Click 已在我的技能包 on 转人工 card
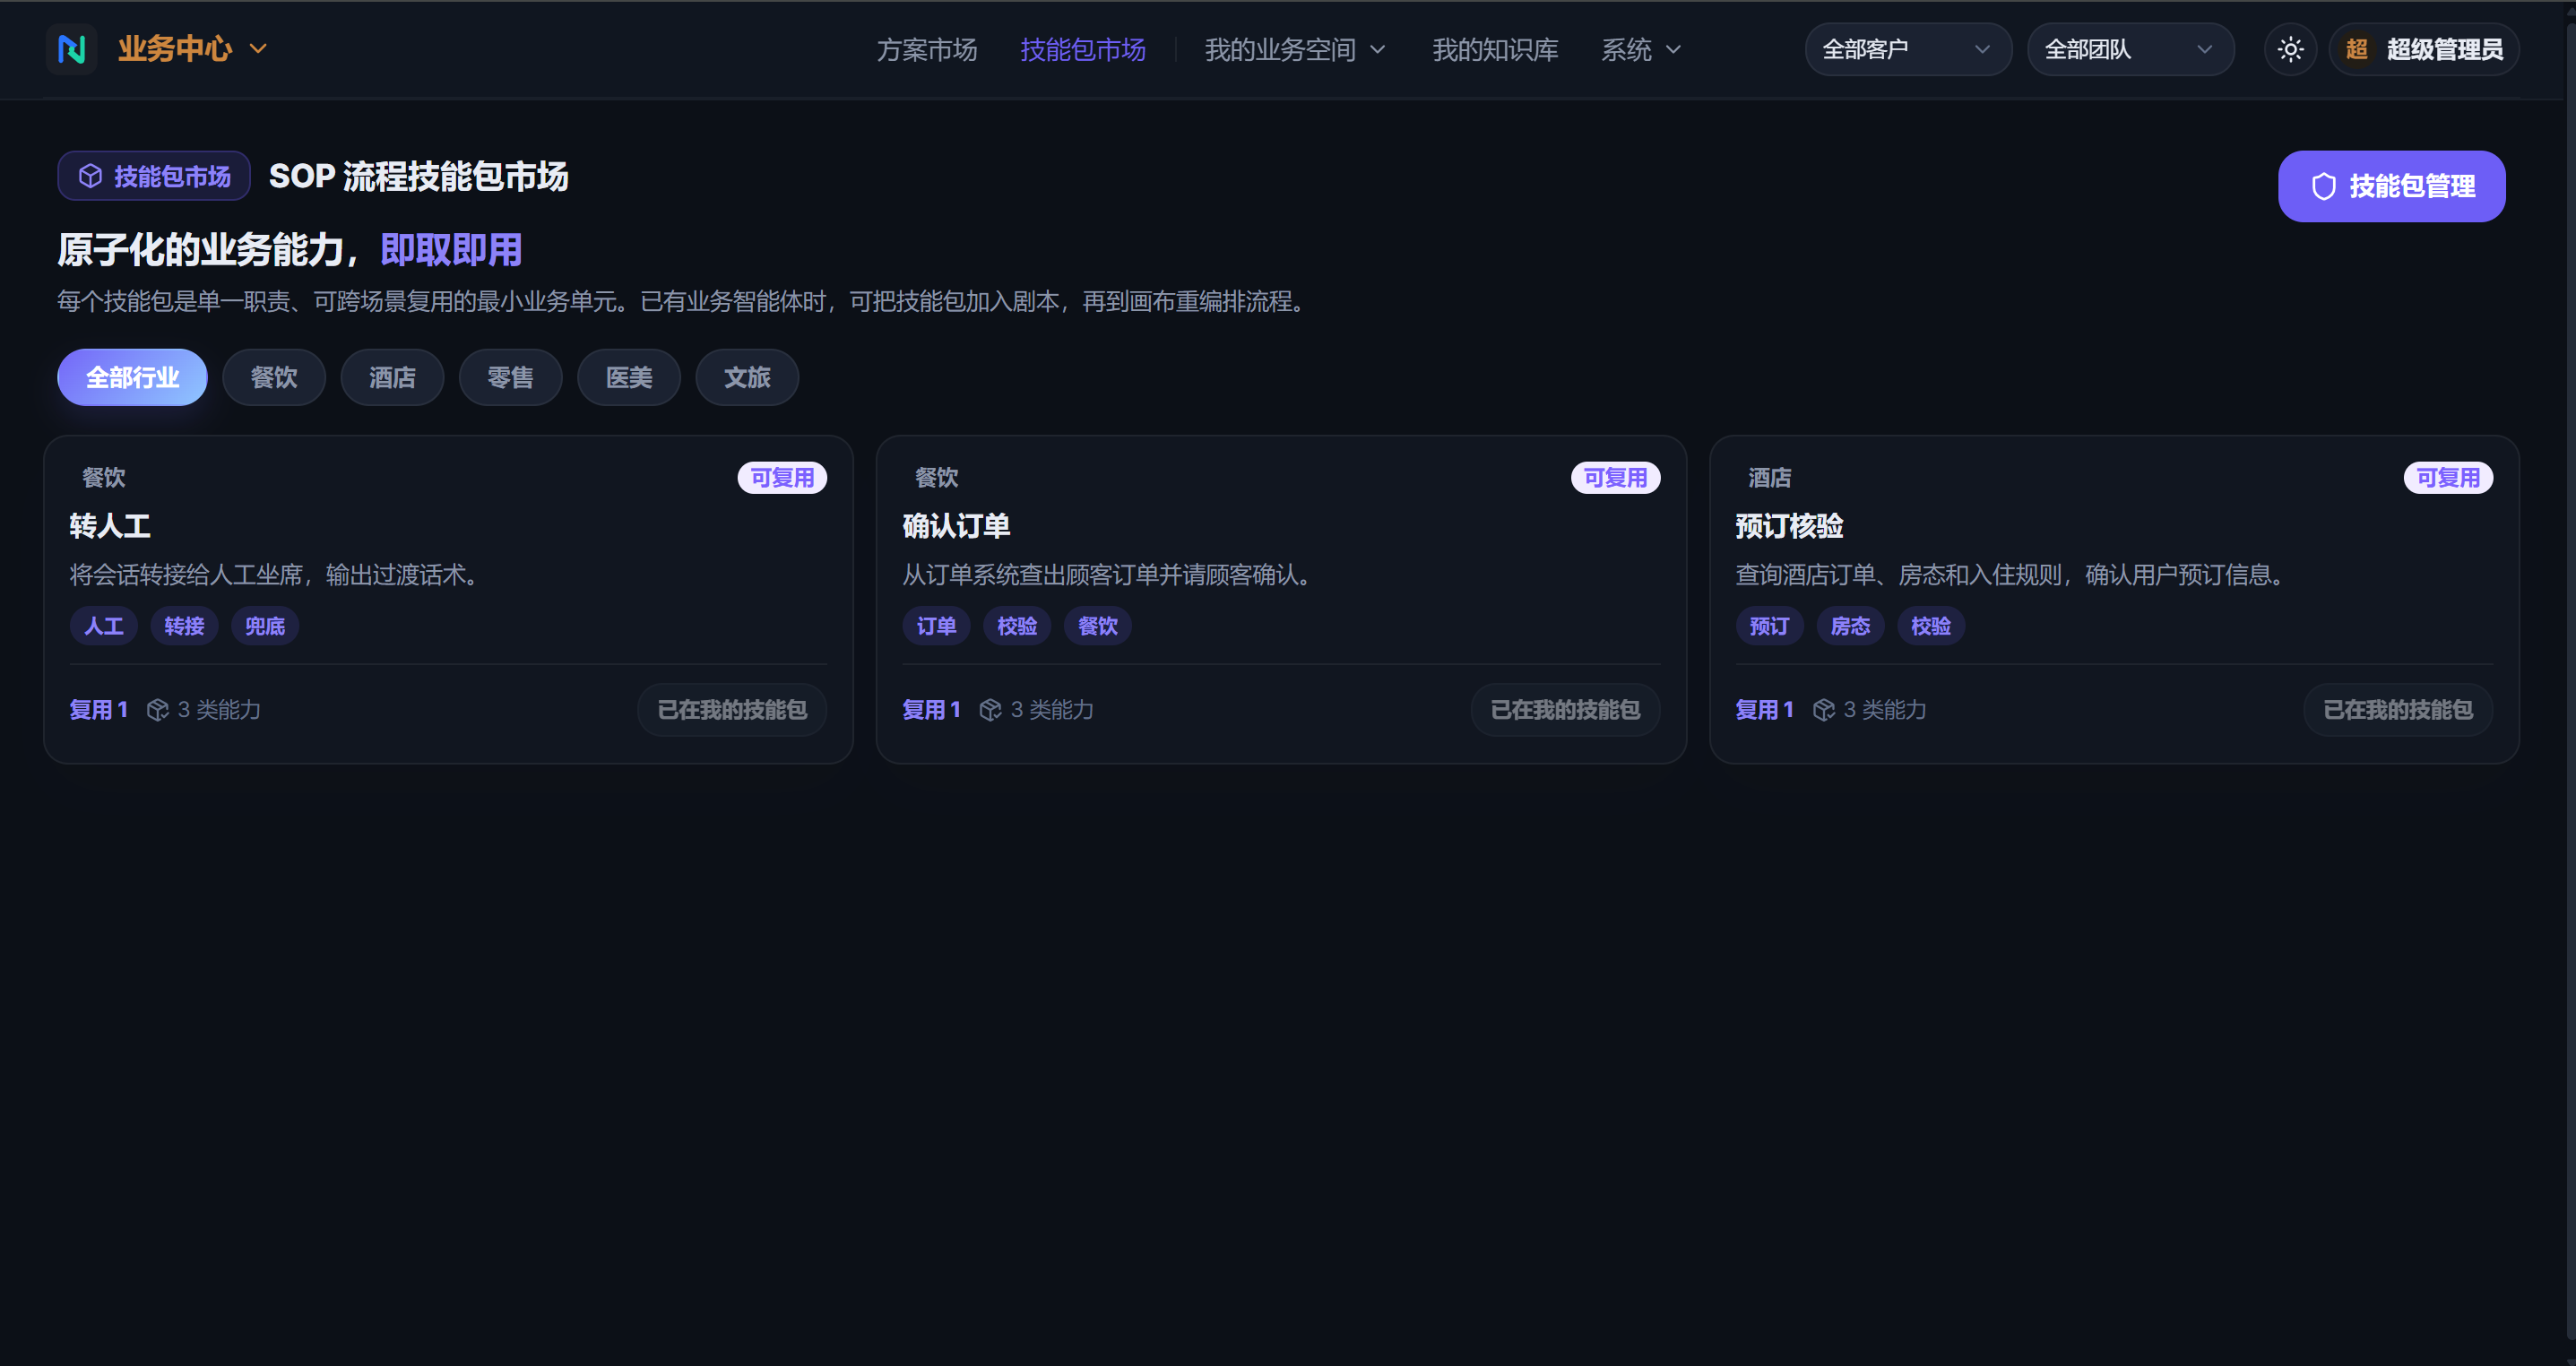Screen dimensions: 2576x1366 732,710
